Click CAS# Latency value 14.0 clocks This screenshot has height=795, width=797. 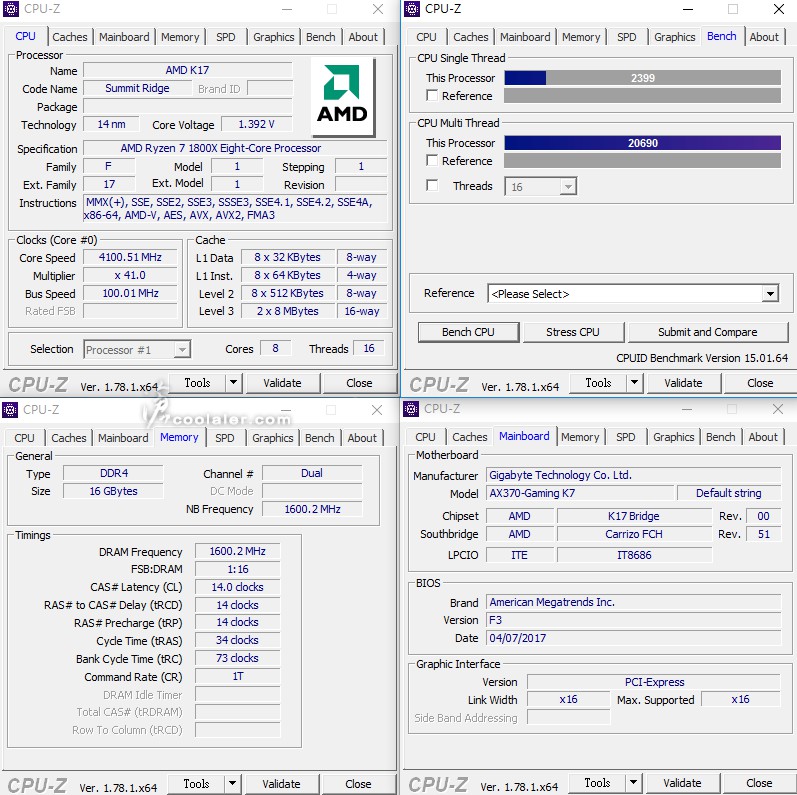click(x=237, y=587)
